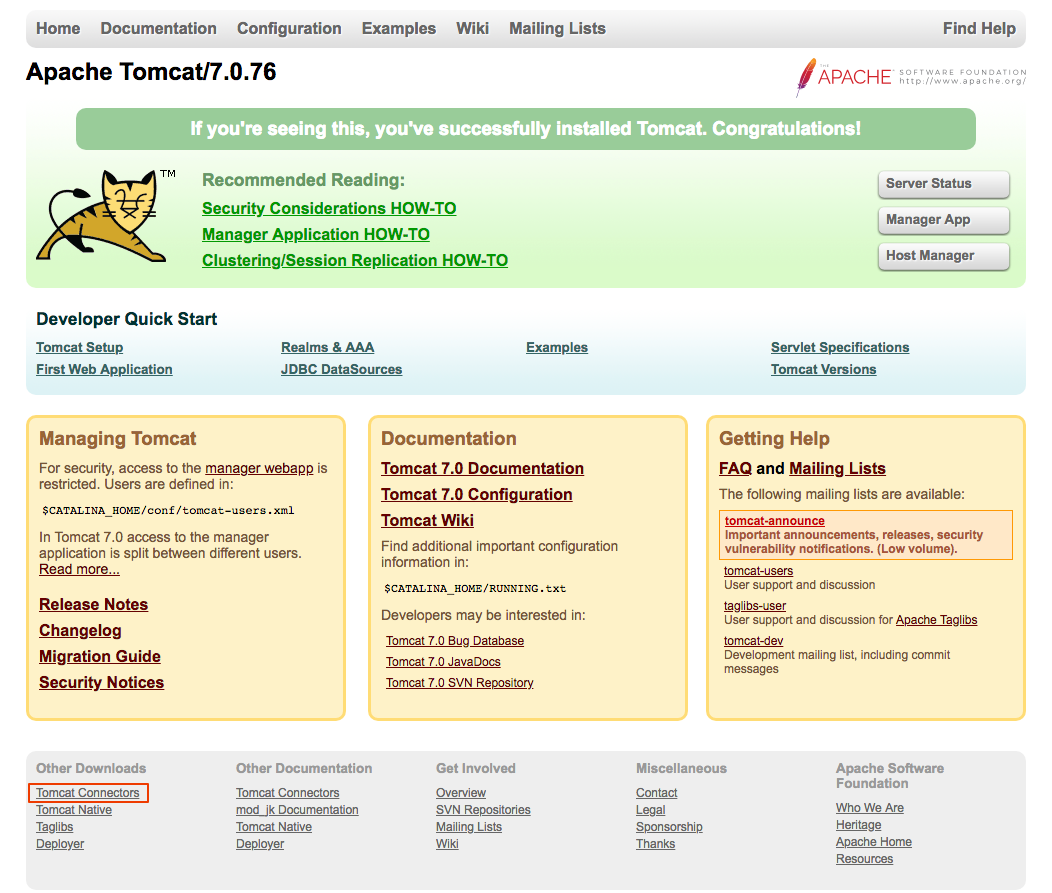The image size is (1052, 893).
Task: Click Tomcat Native under Other Downloads
Action: click(74, 810)
